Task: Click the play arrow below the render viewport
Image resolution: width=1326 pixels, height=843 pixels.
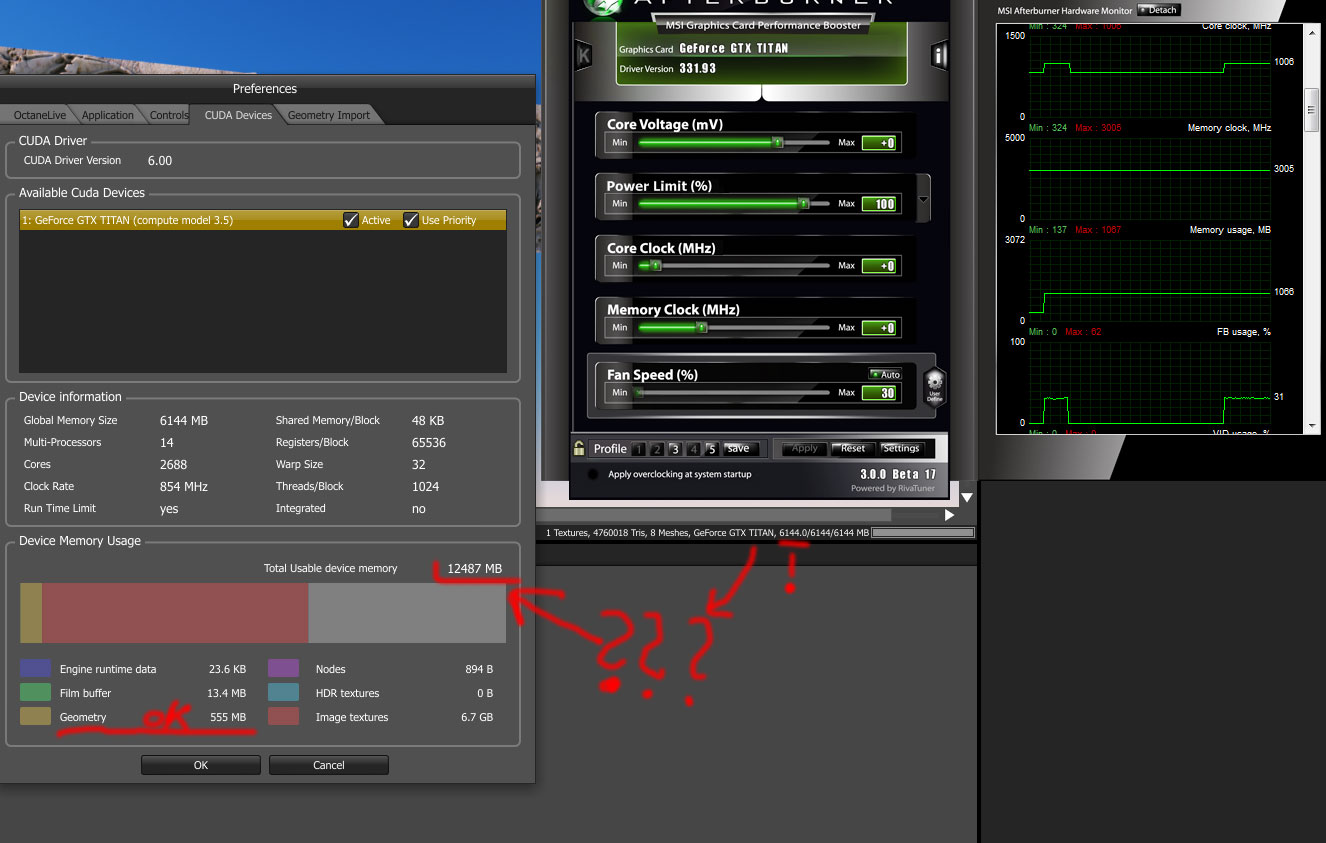Action: (950, 515)
